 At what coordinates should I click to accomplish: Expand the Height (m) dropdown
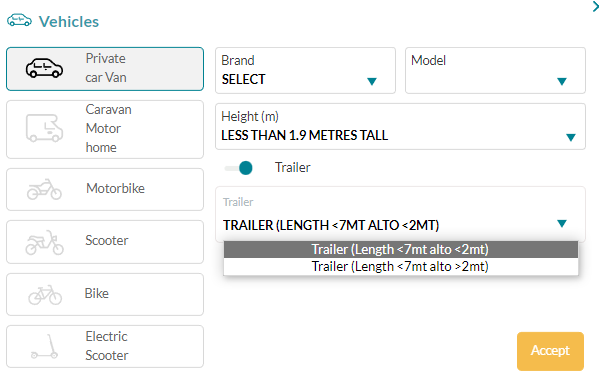400,126
